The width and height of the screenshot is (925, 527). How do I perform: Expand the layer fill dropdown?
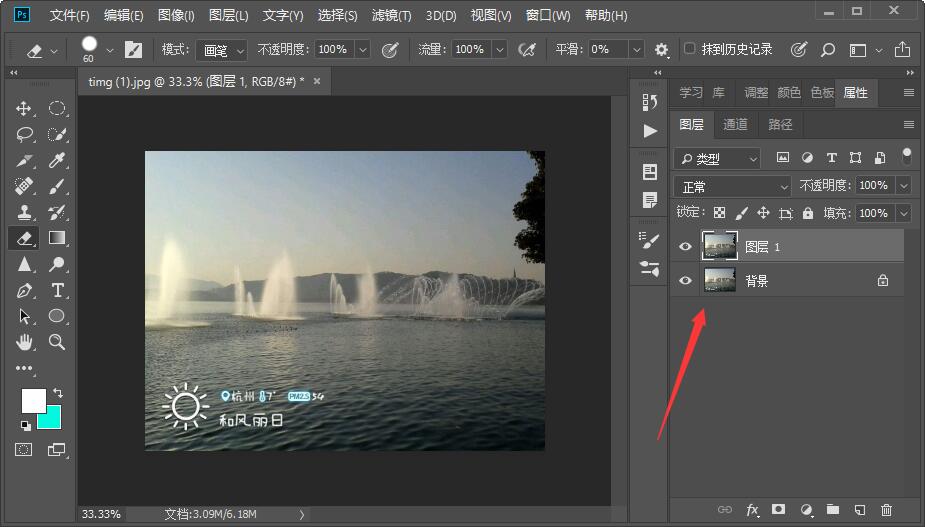[x=904, y=213]
